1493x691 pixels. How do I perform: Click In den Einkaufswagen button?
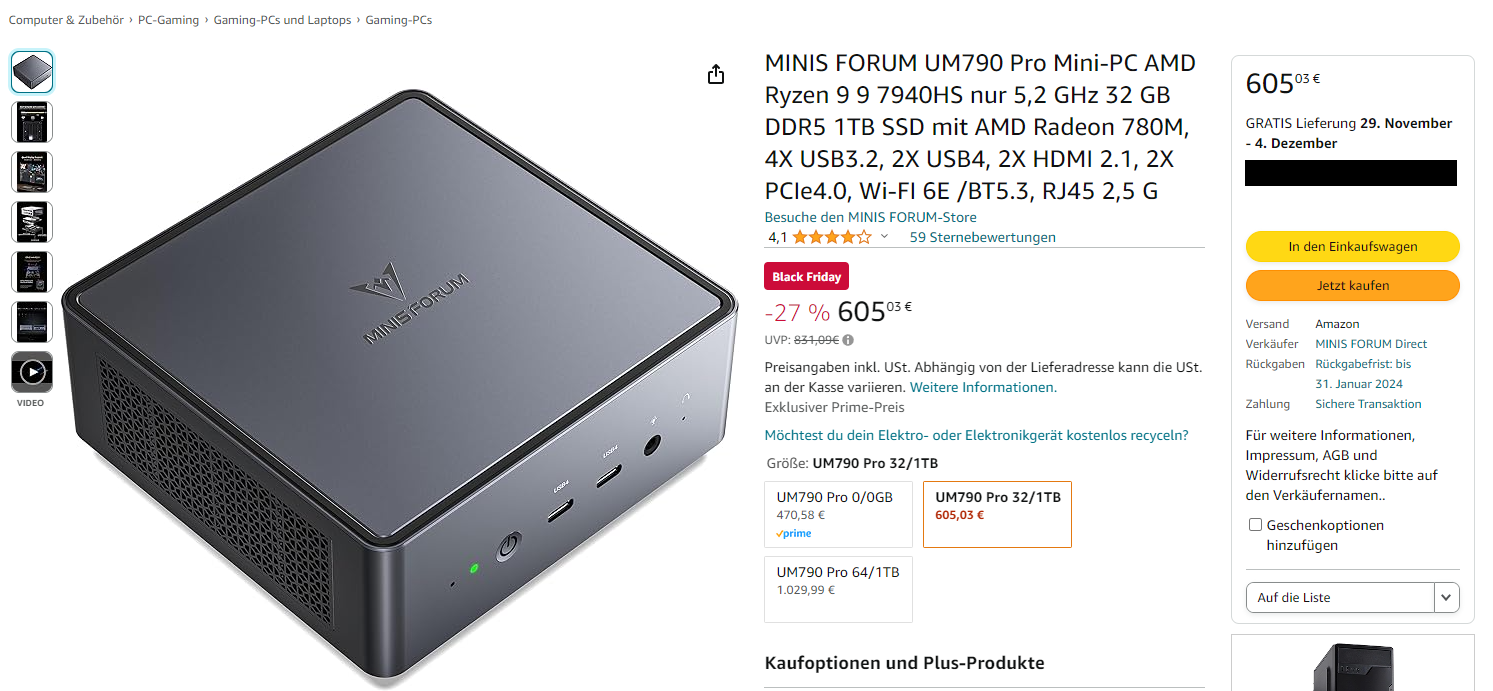coord(1352,246)
